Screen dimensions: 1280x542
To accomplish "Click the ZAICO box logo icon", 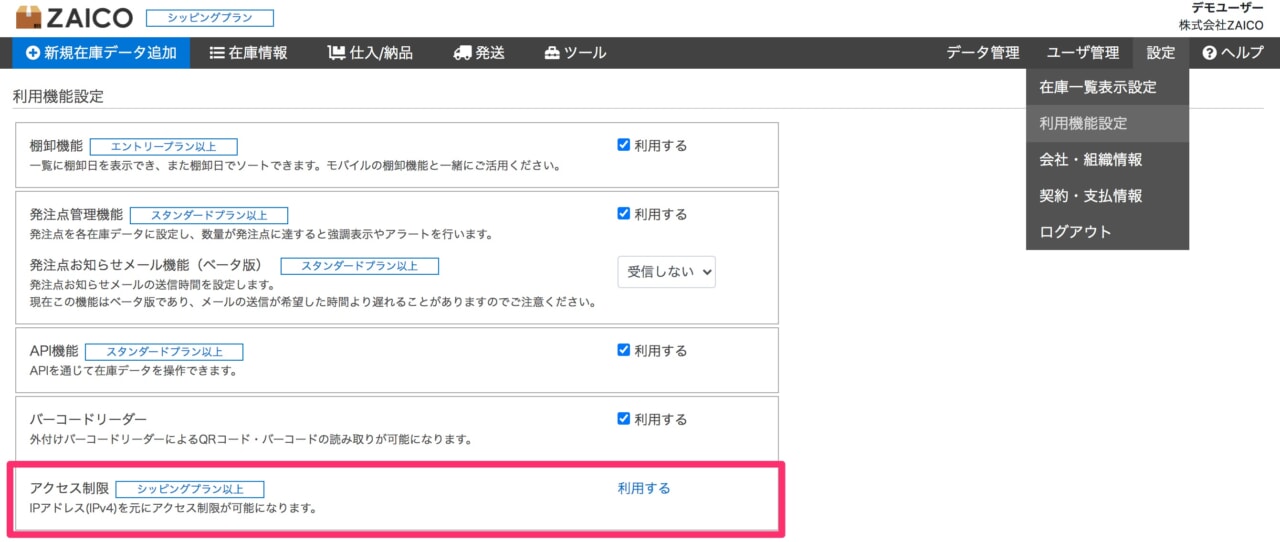I will tap(30, 17).
